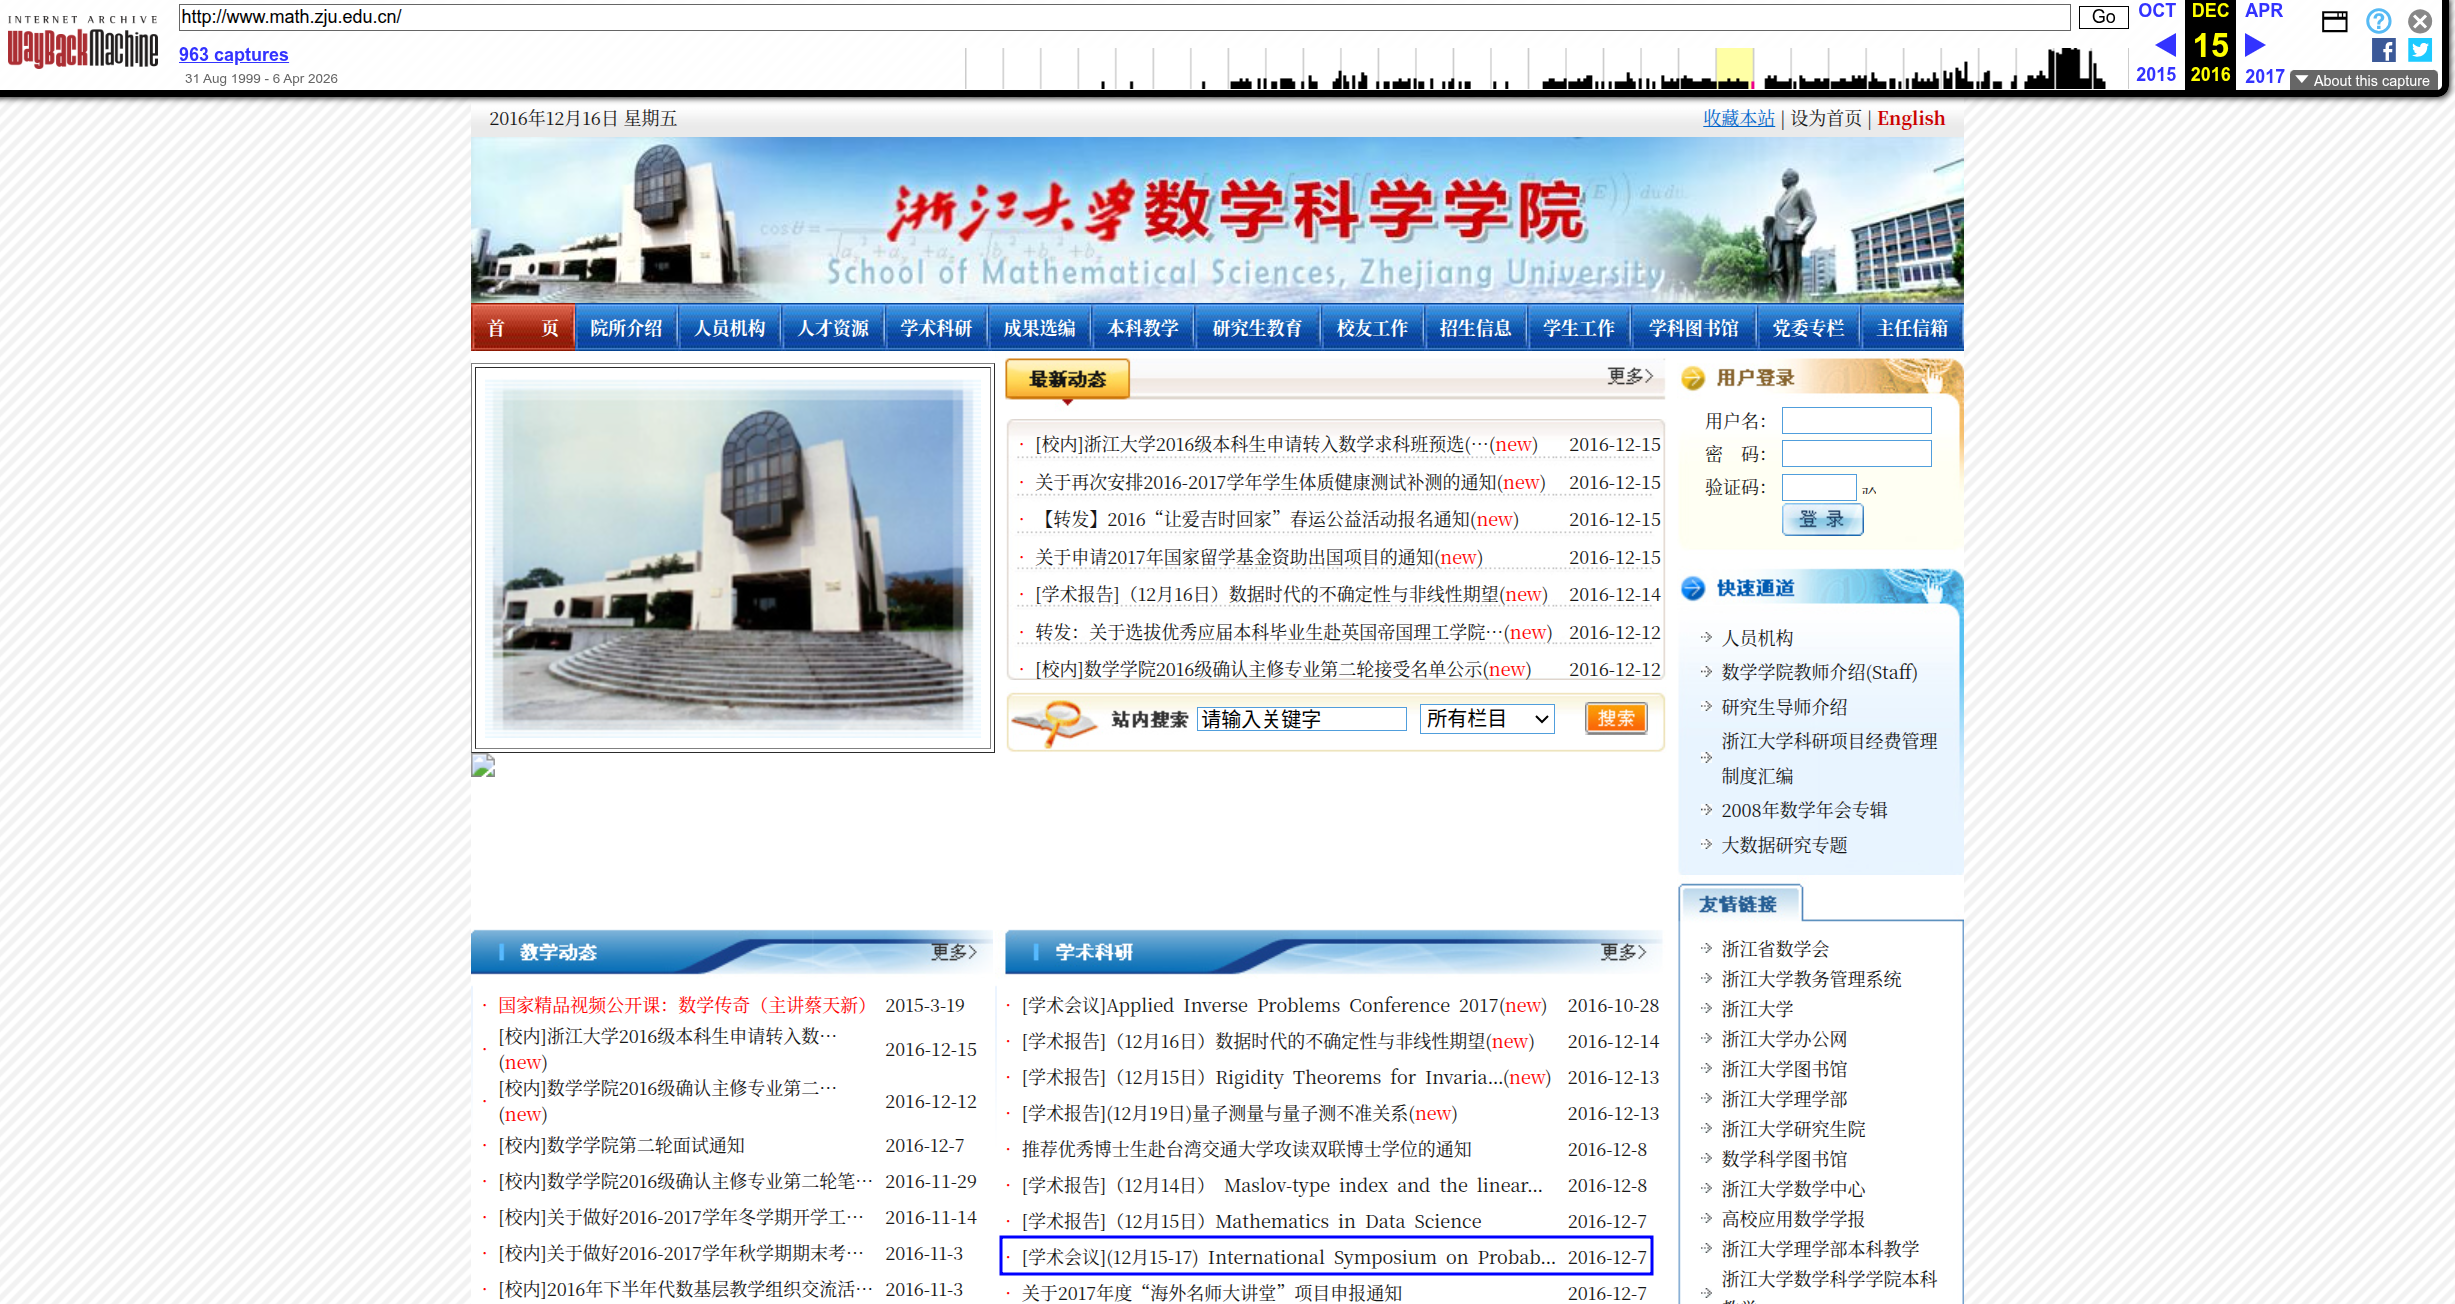Click the orange 搜索 search button
The width and height of the screenshot is (2455, 1304).
click(x=1615, y=718)
